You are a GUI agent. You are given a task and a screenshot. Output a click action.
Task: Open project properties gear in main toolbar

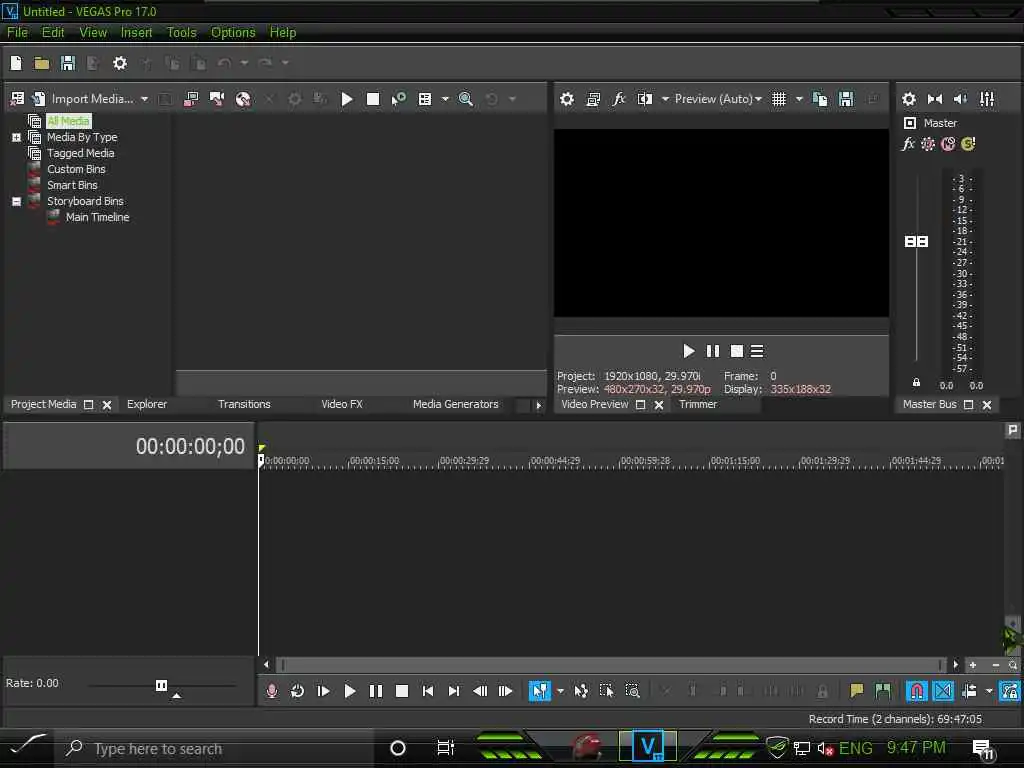click(120, 63)
